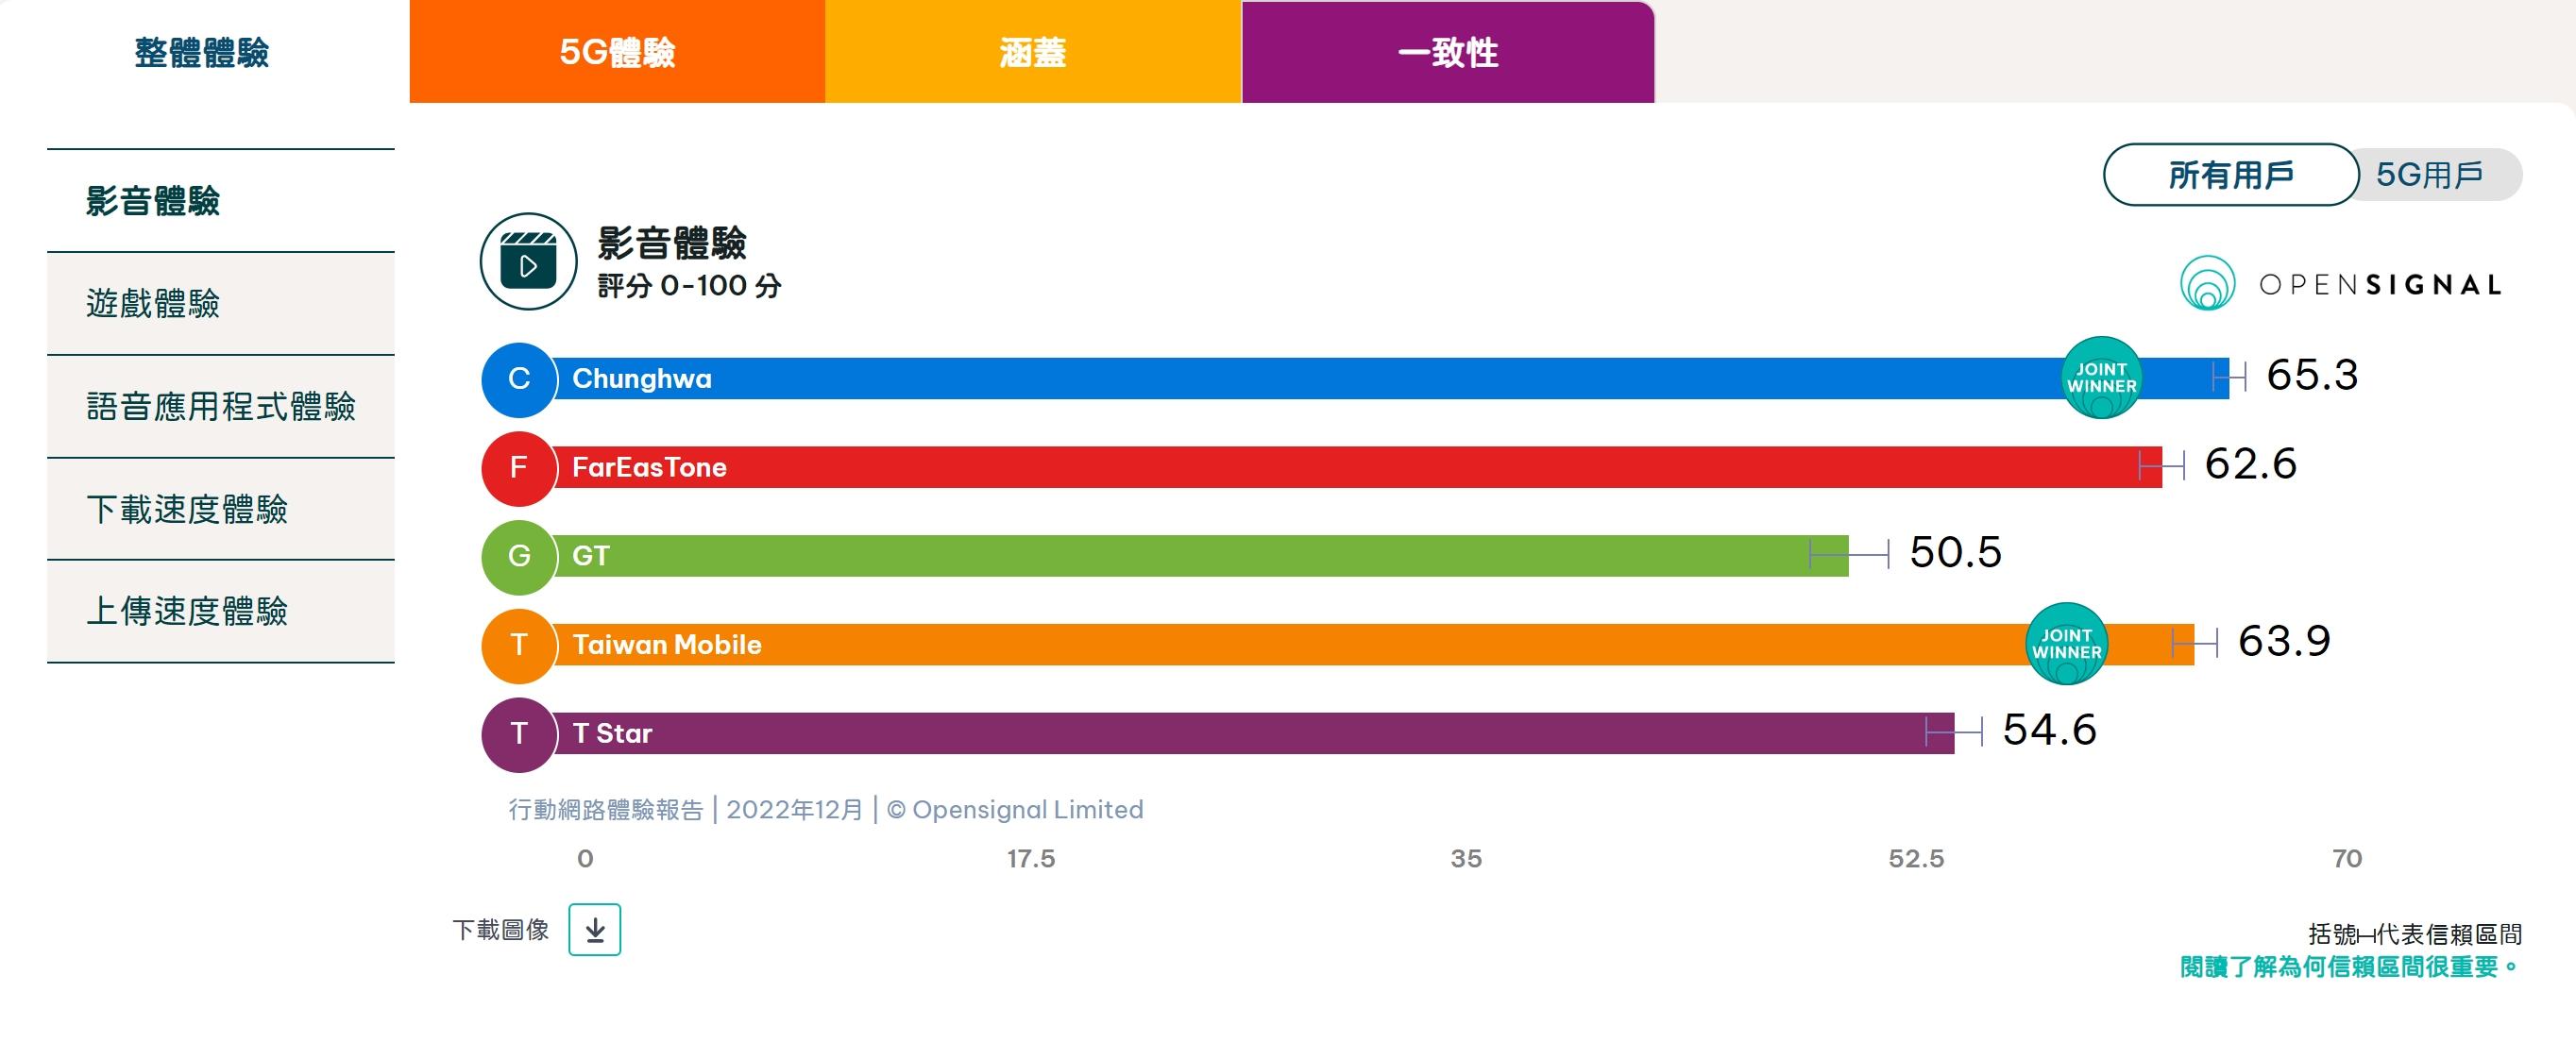Click the 下載圖像 label

tap(501, 930)
